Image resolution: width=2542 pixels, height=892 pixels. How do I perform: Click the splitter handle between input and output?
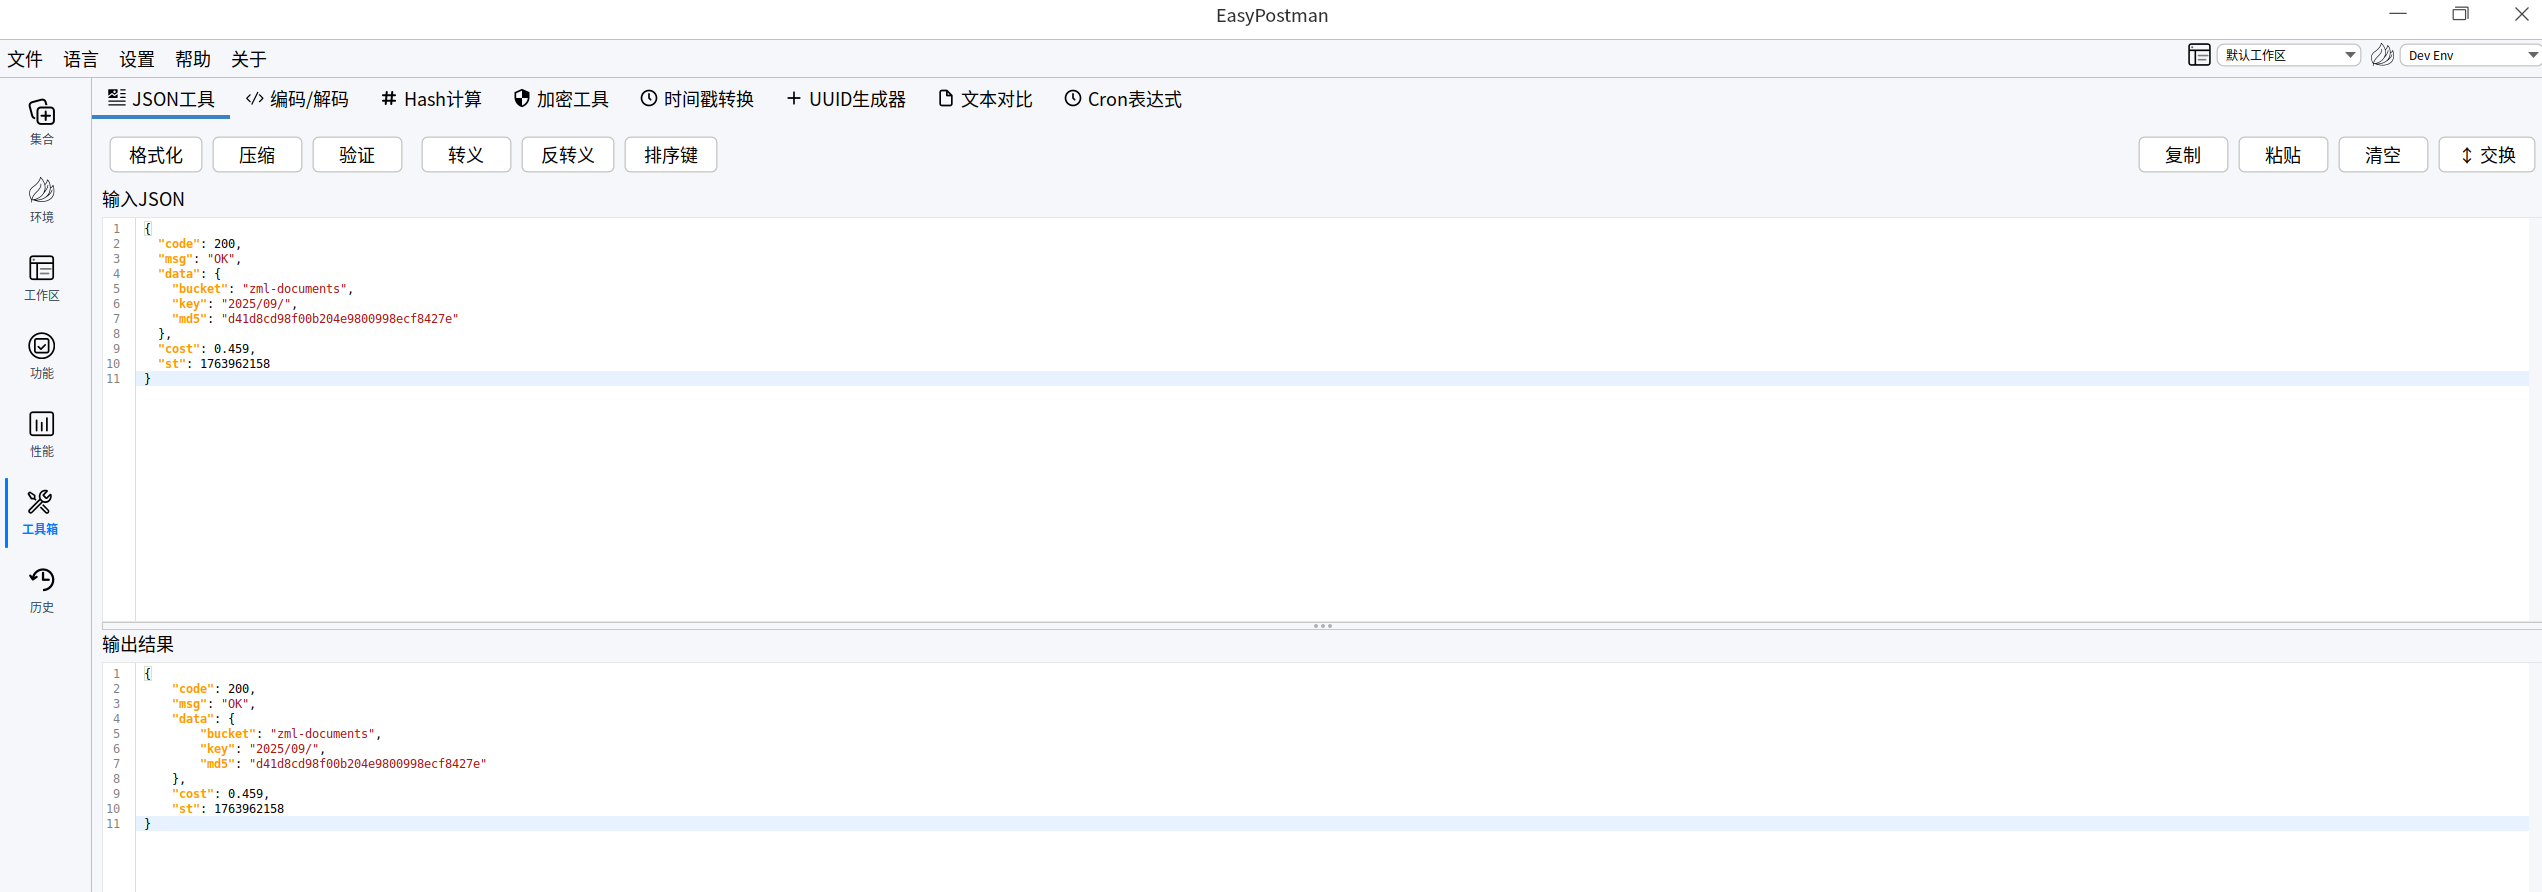pos(1322,626)
